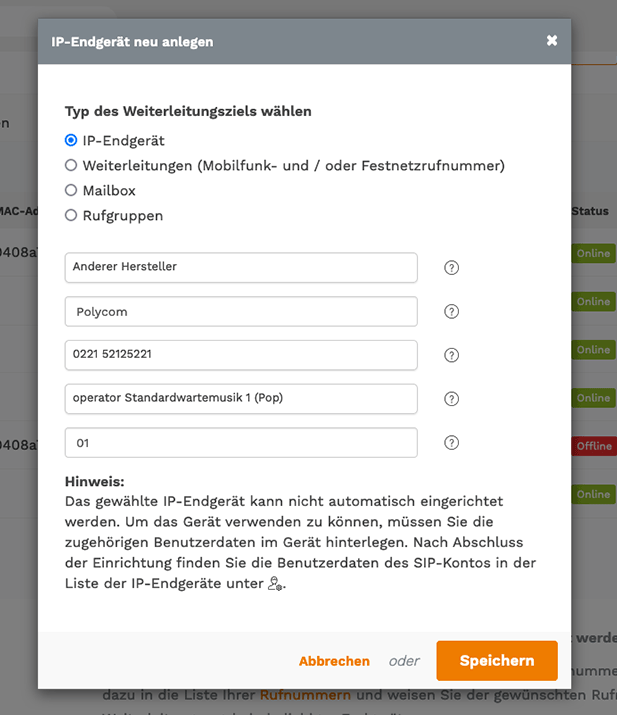Select the Mailbox radio option

[x=71, y=190]
